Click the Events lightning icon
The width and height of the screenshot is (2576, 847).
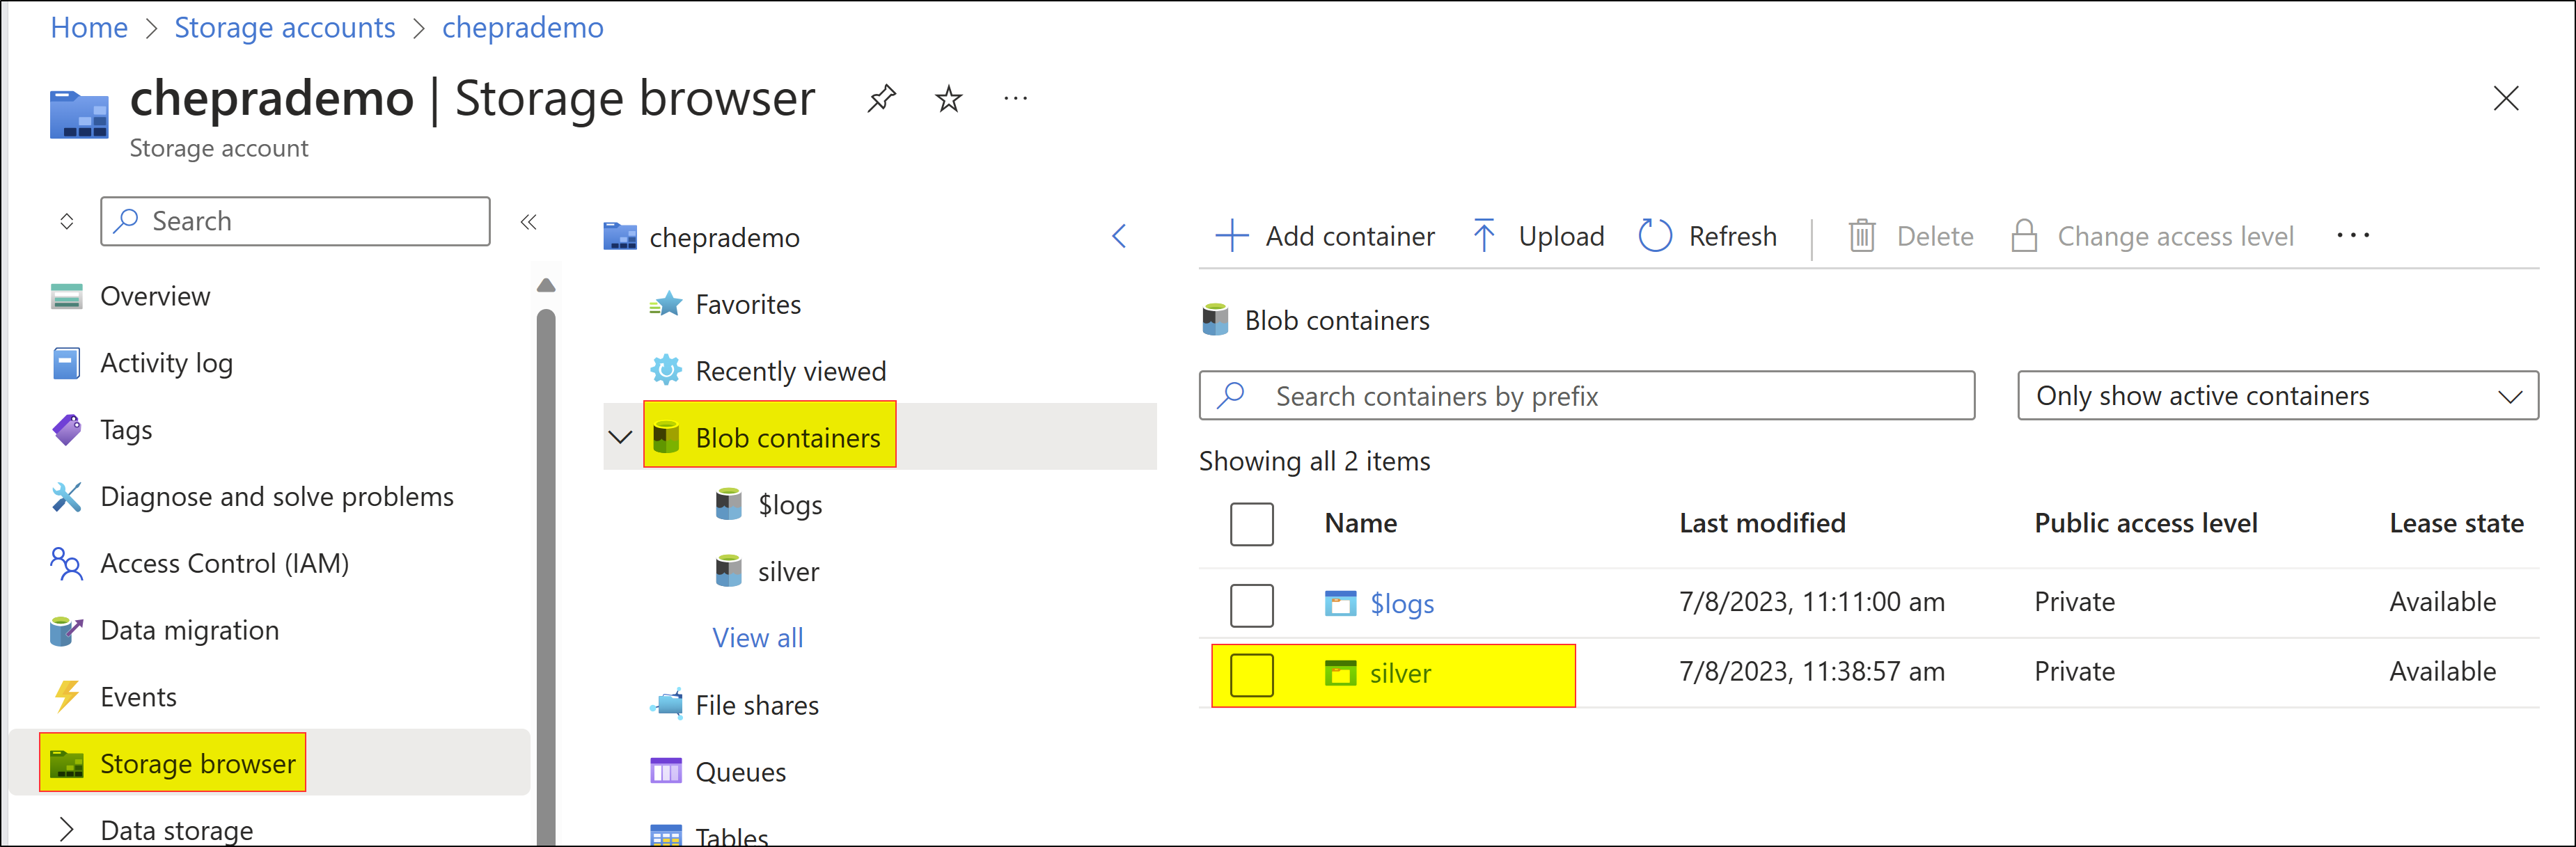tap(66, 696)
